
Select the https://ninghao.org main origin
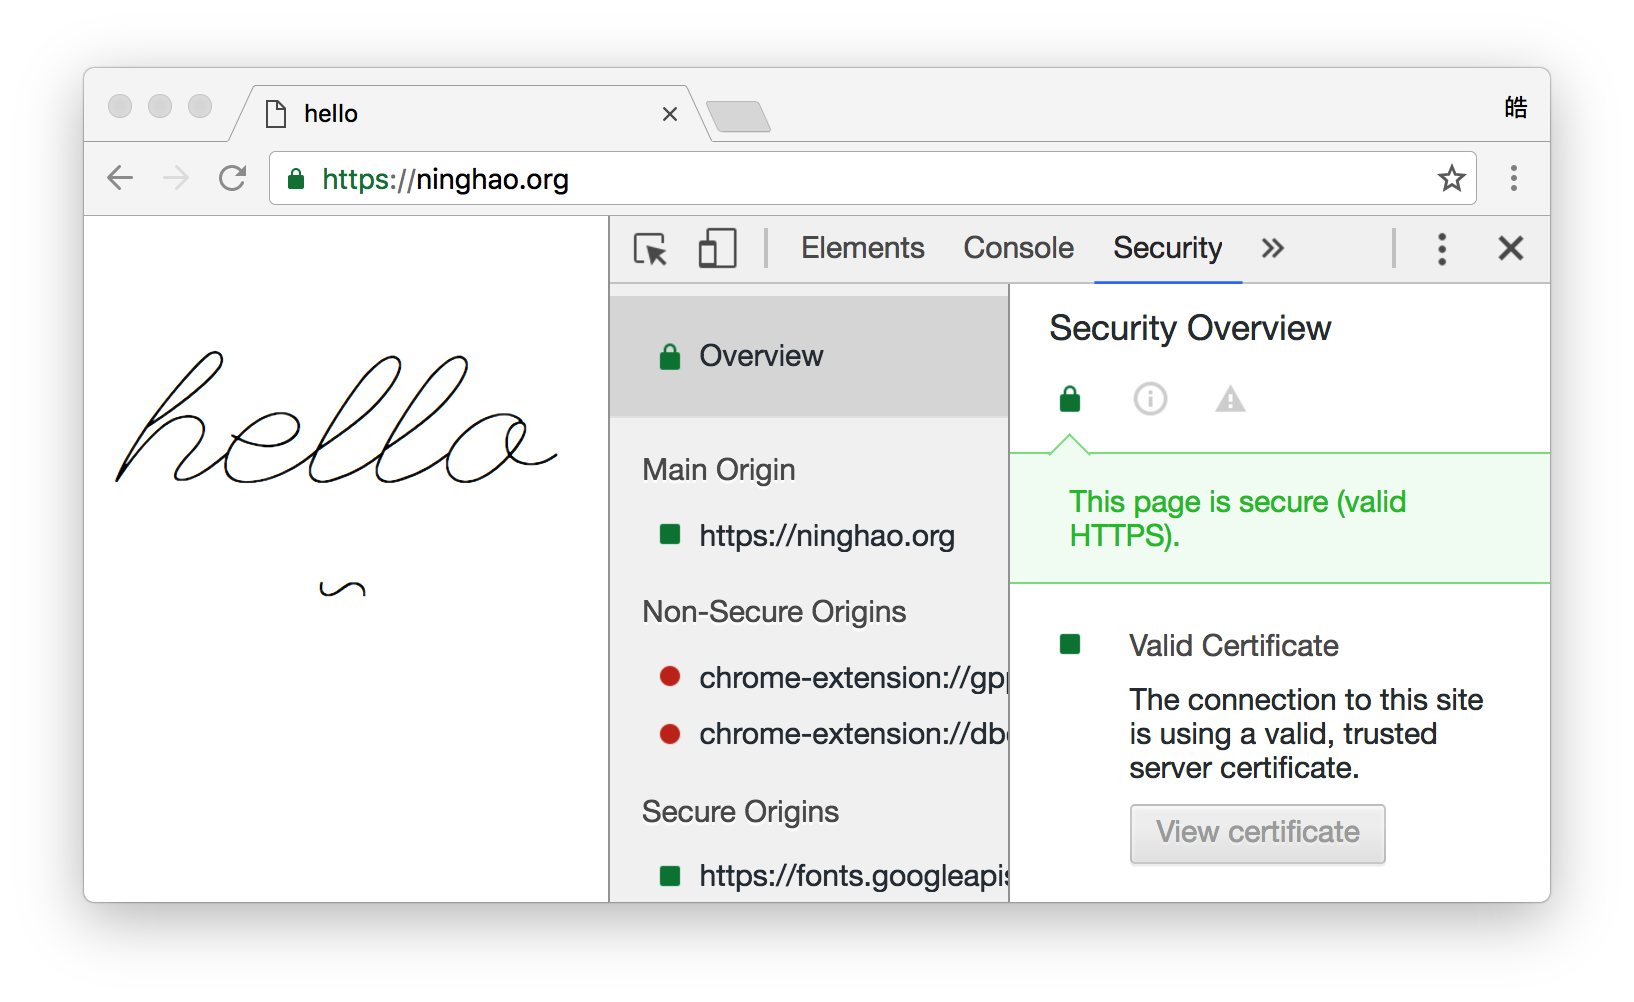(x=826, y=536)
